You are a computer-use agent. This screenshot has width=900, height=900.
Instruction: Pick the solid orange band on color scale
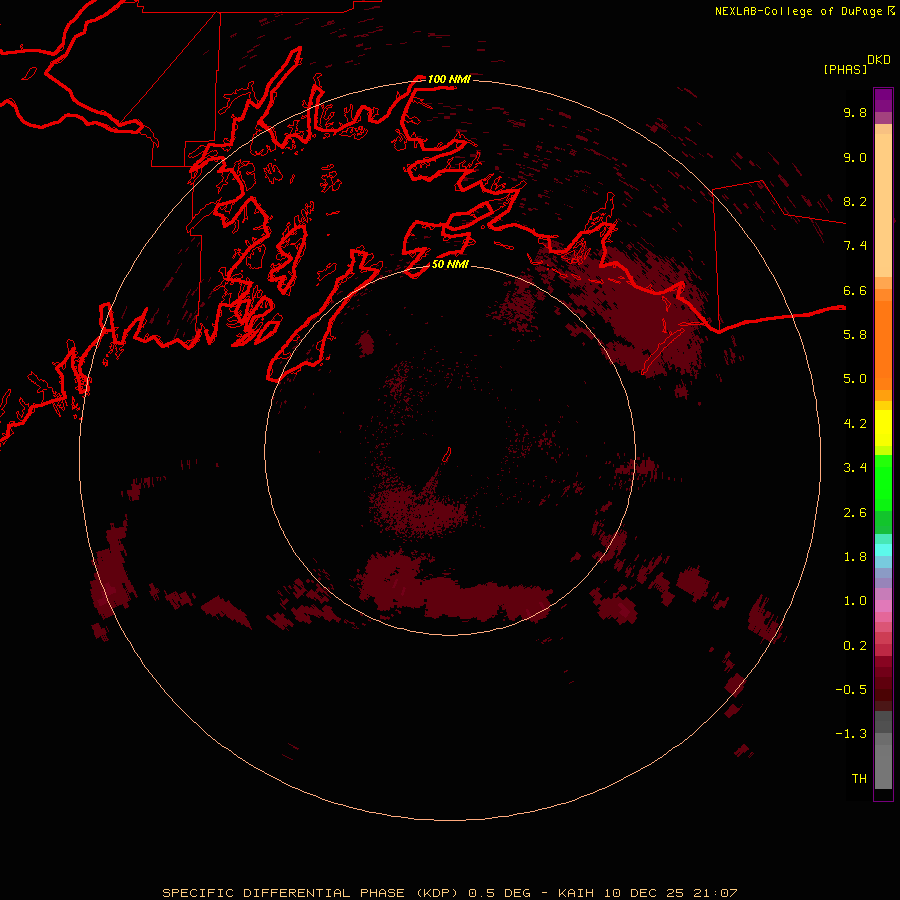(883, 345)
